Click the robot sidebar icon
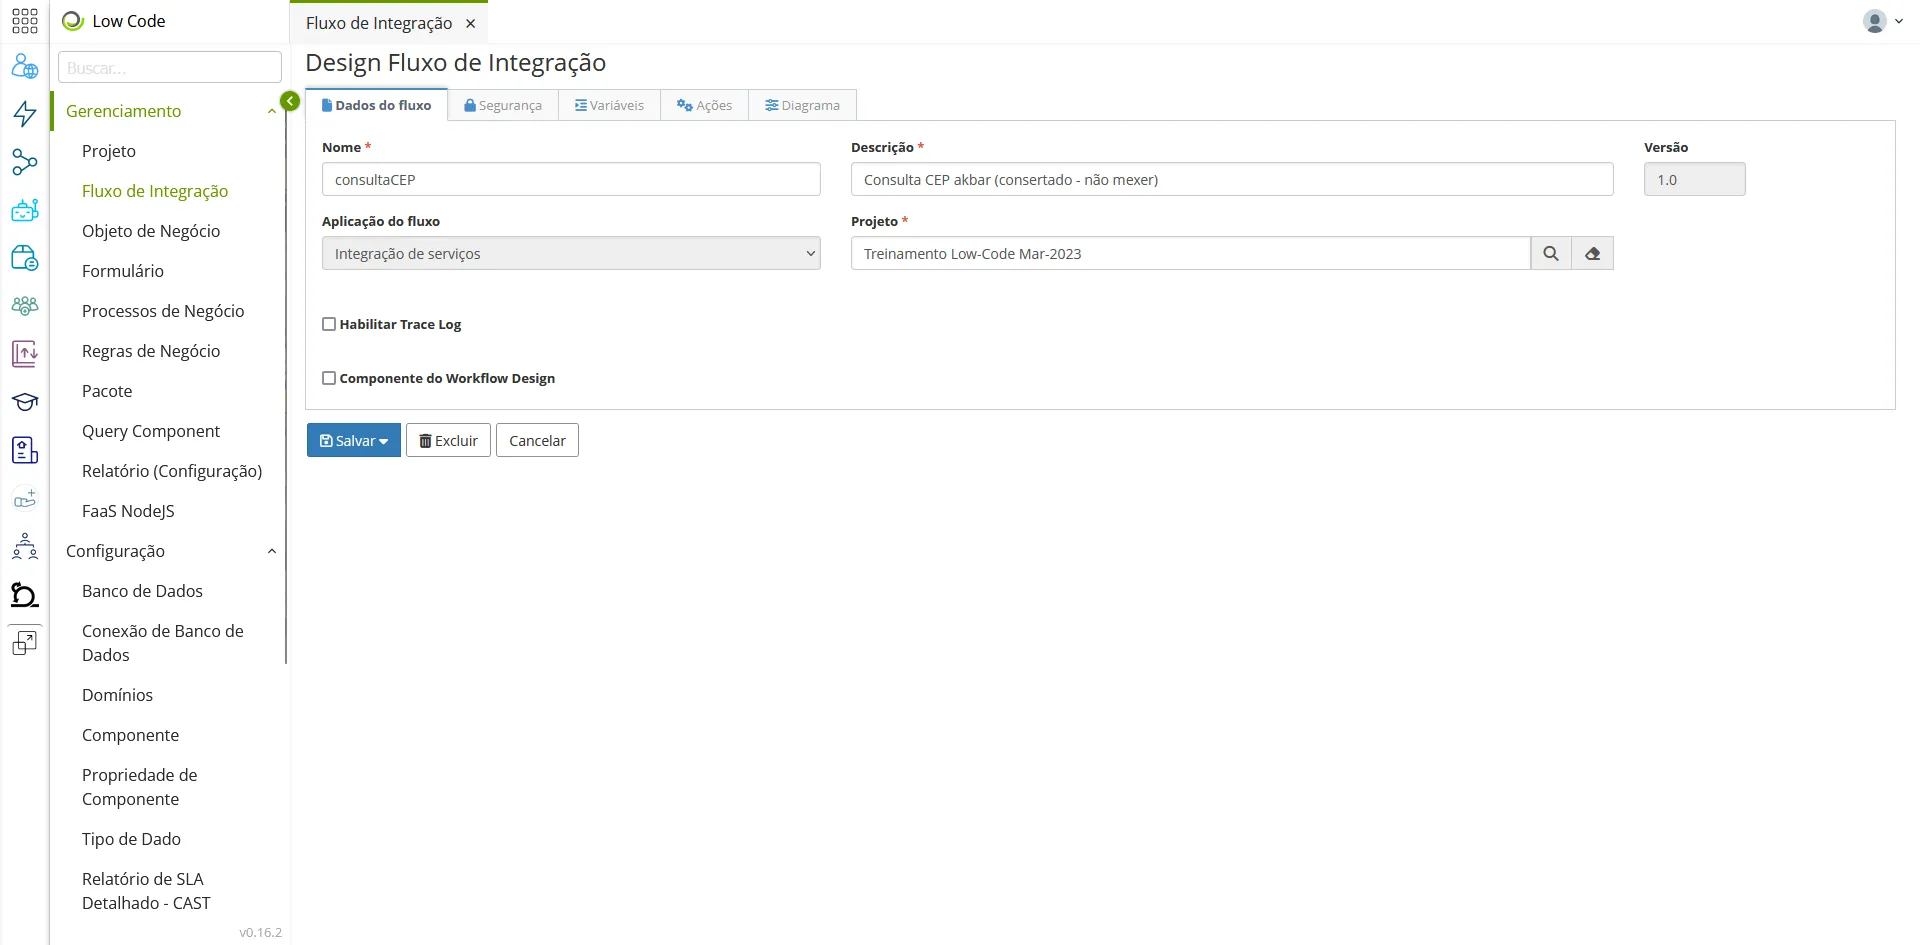Viewport: 1920px width, 945px height. (25, 210)
